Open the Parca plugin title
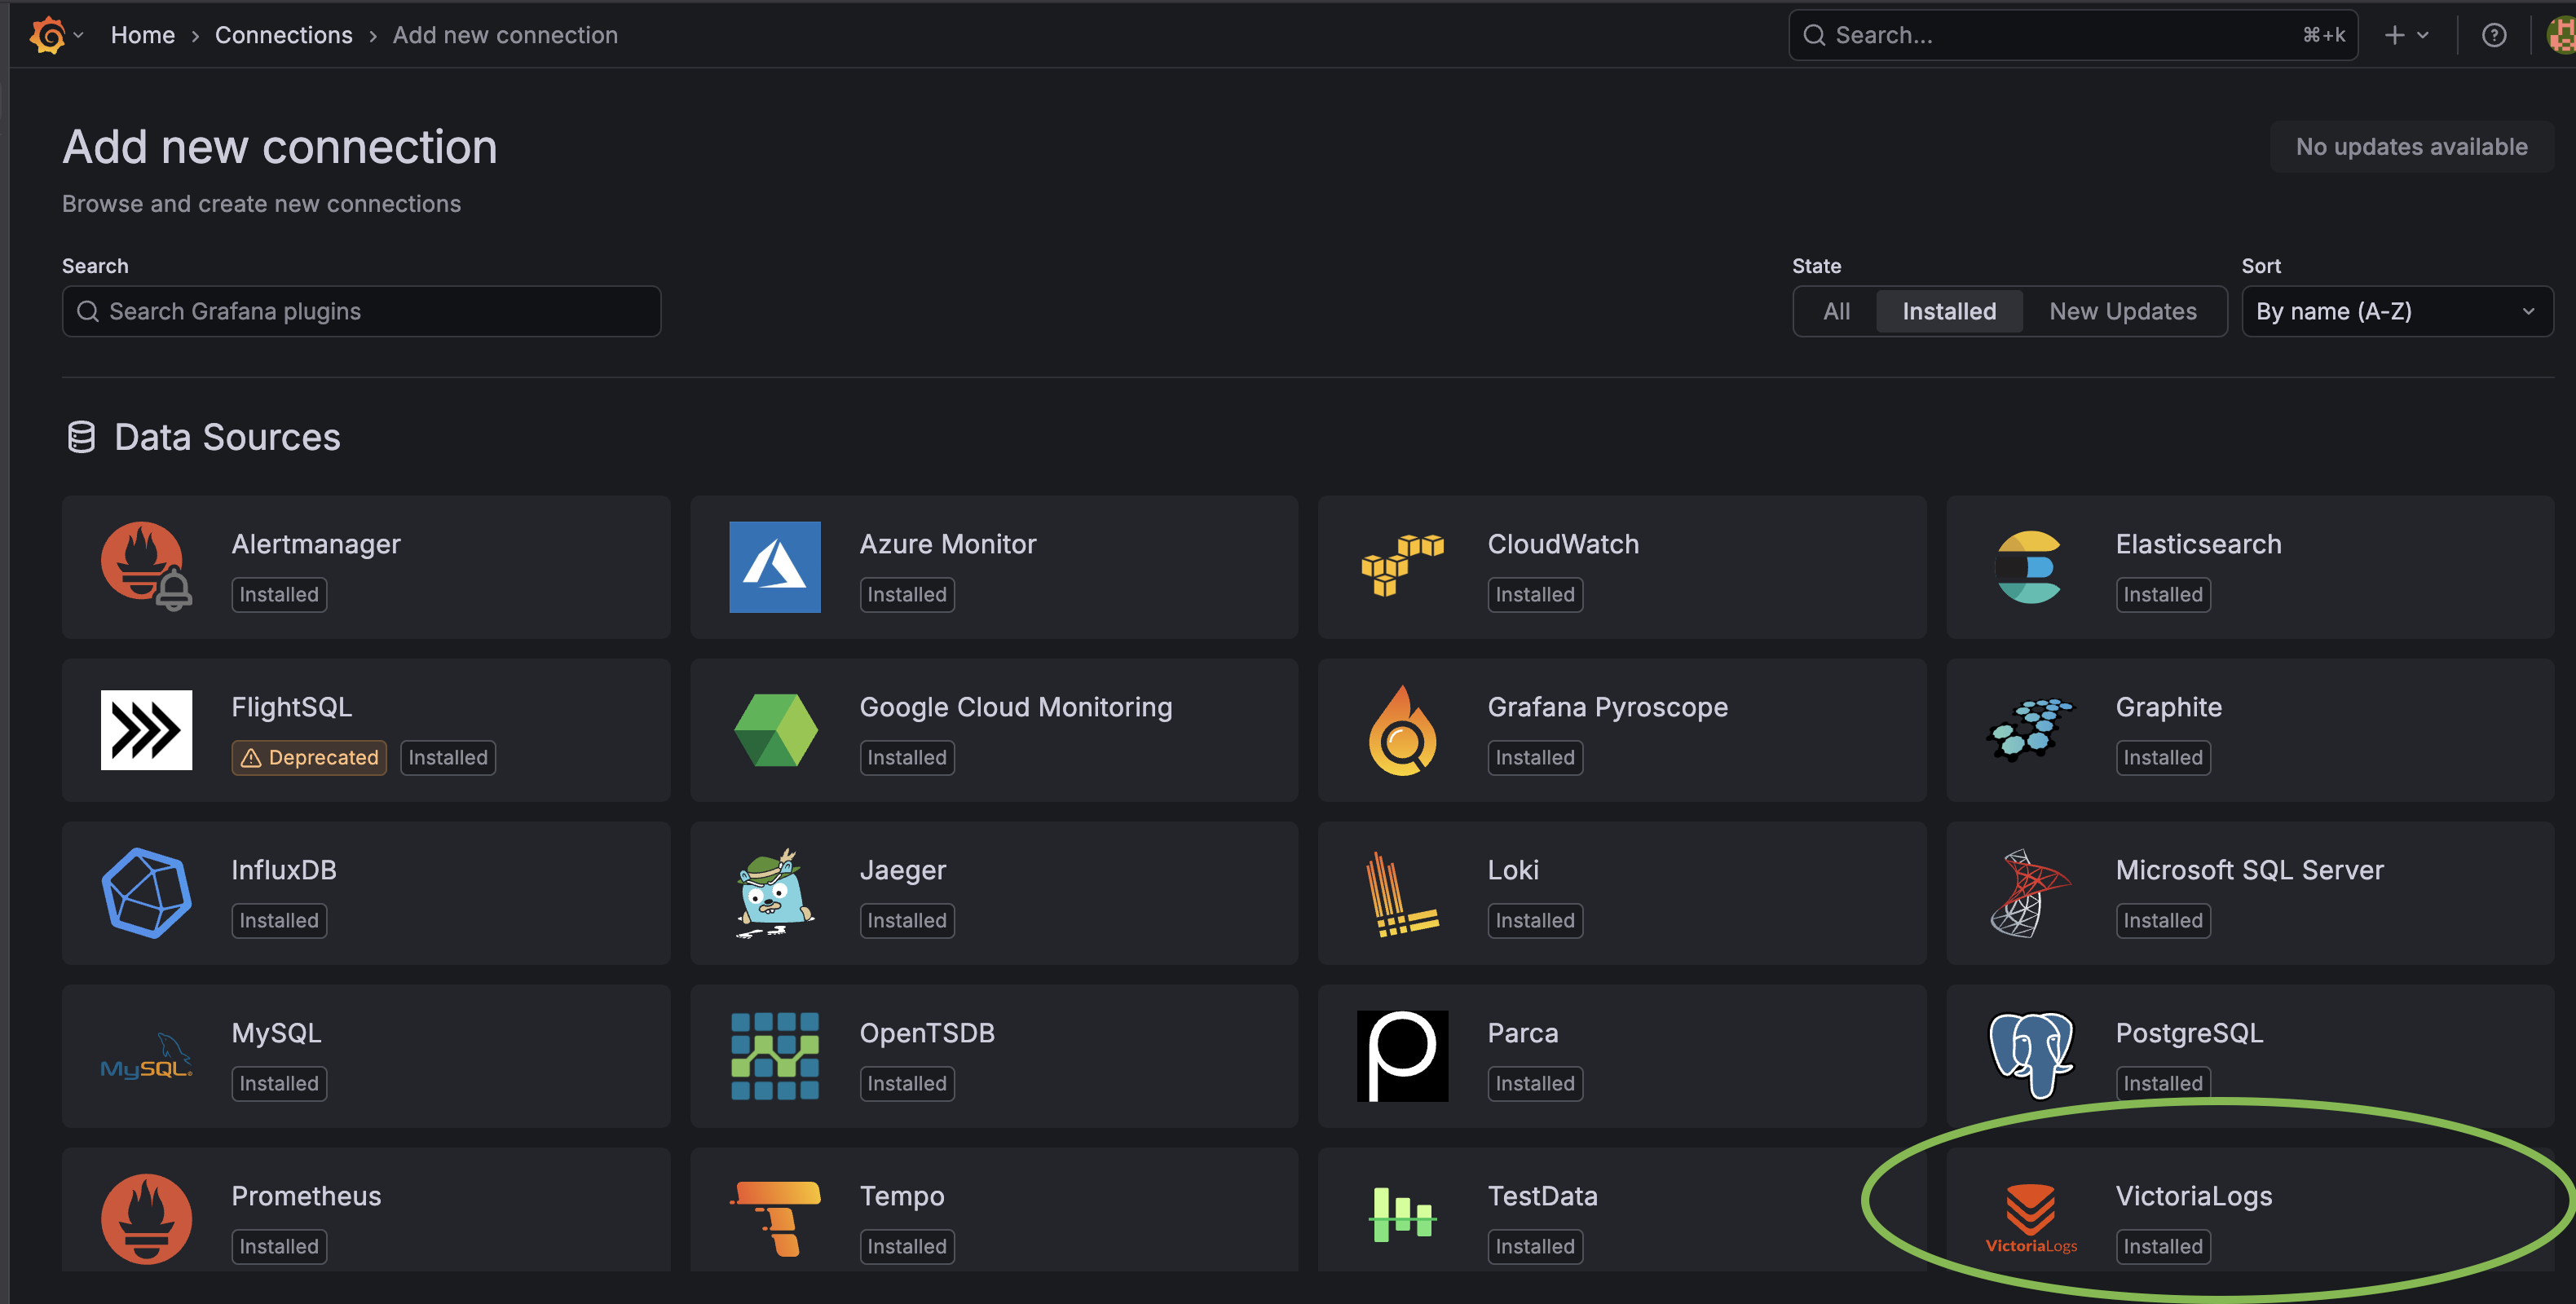Viewport: 2576px width, 1304px height. point(1522,1032)
